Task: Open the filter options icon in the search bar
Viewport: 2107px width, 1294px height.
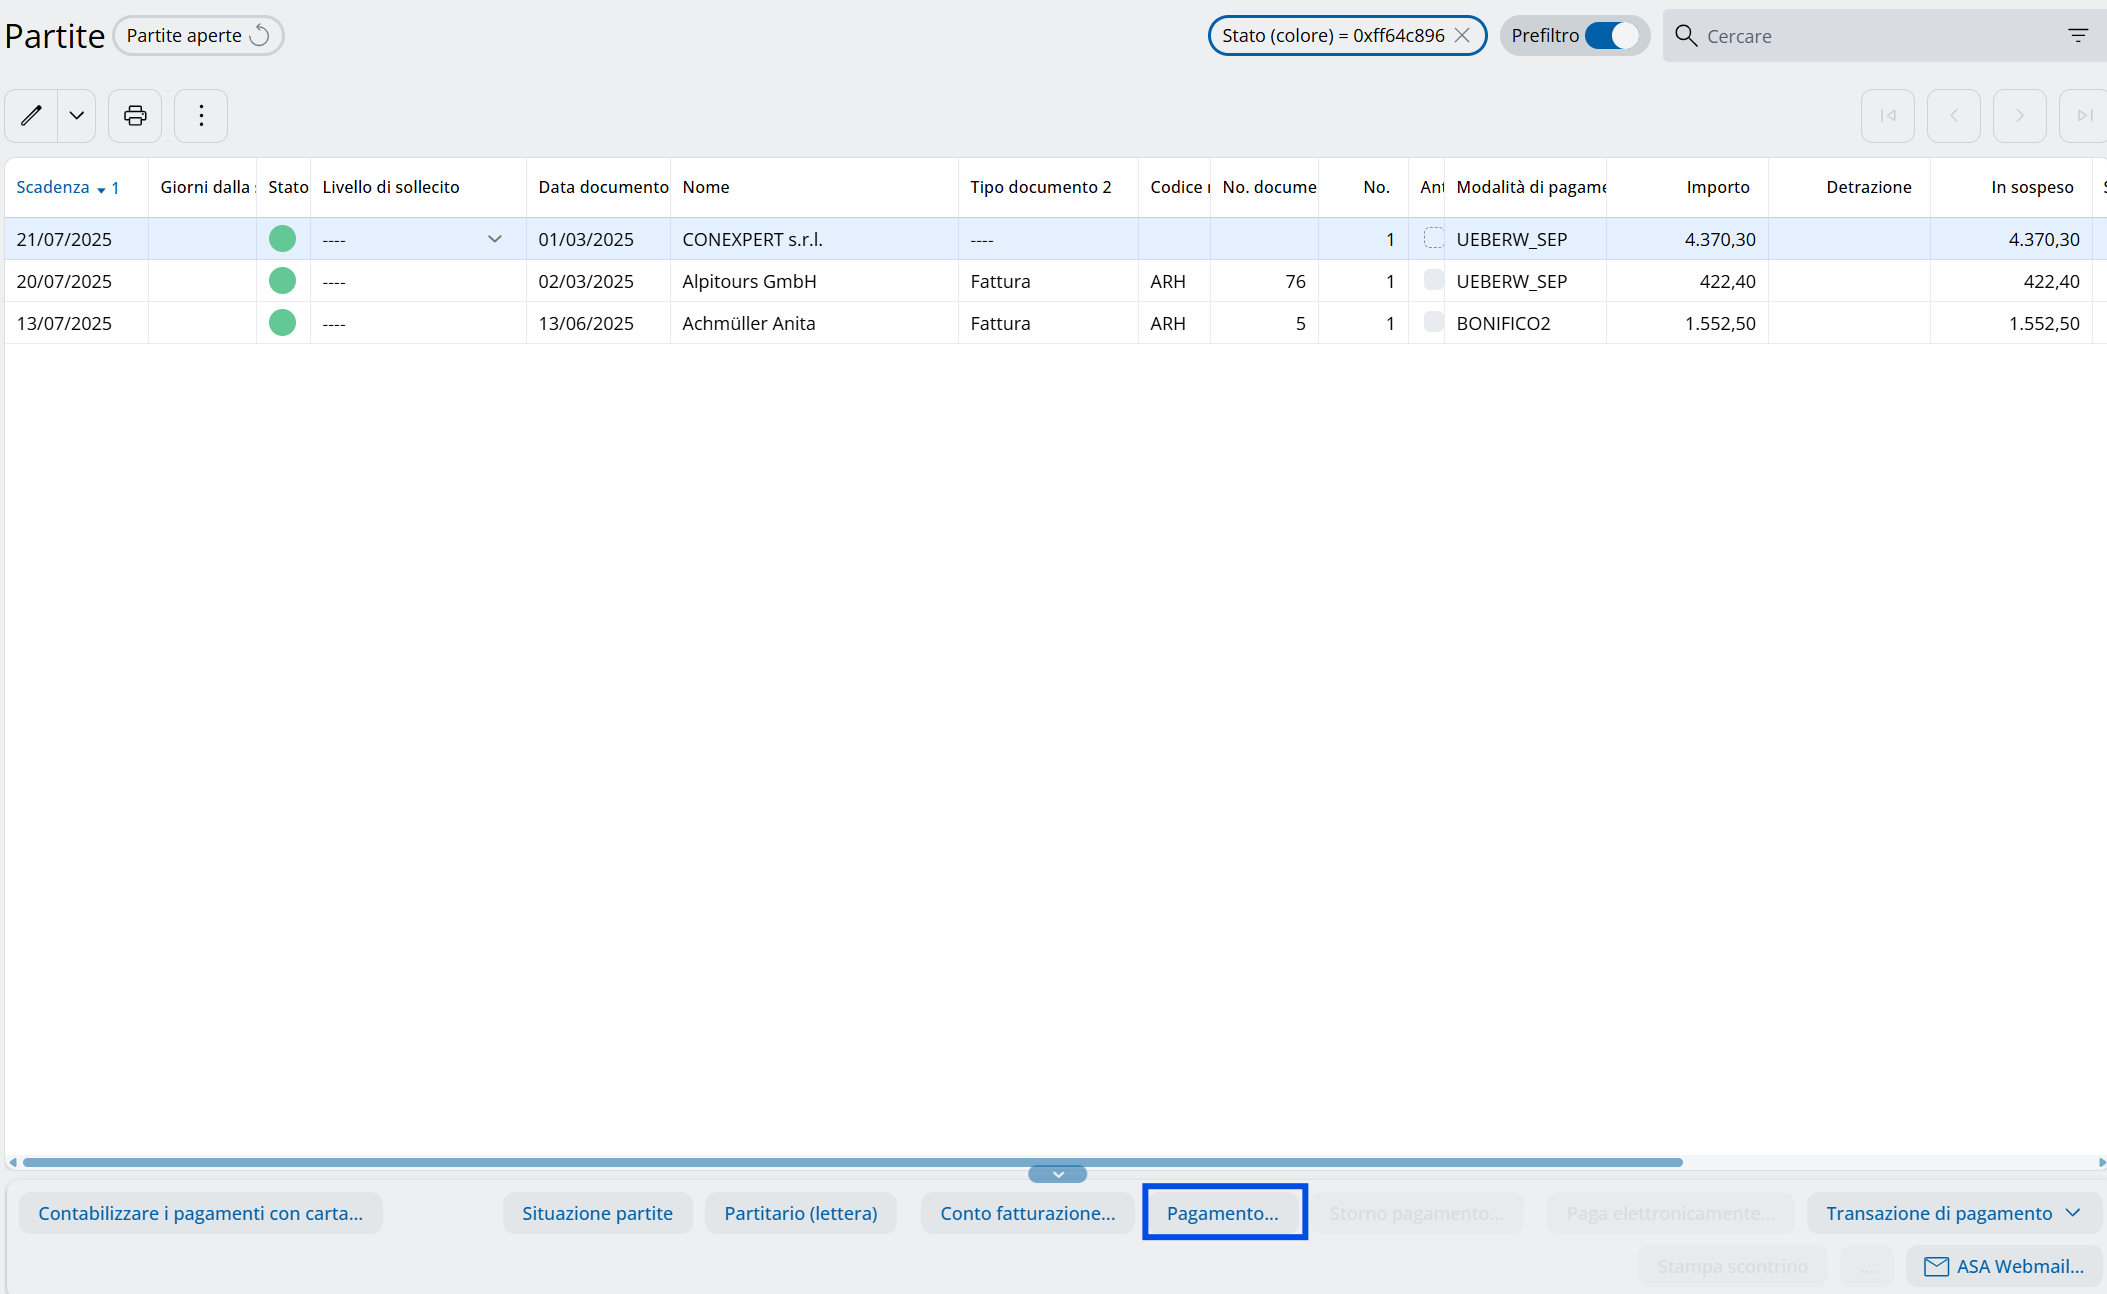Action: (x=2078, y=36)
